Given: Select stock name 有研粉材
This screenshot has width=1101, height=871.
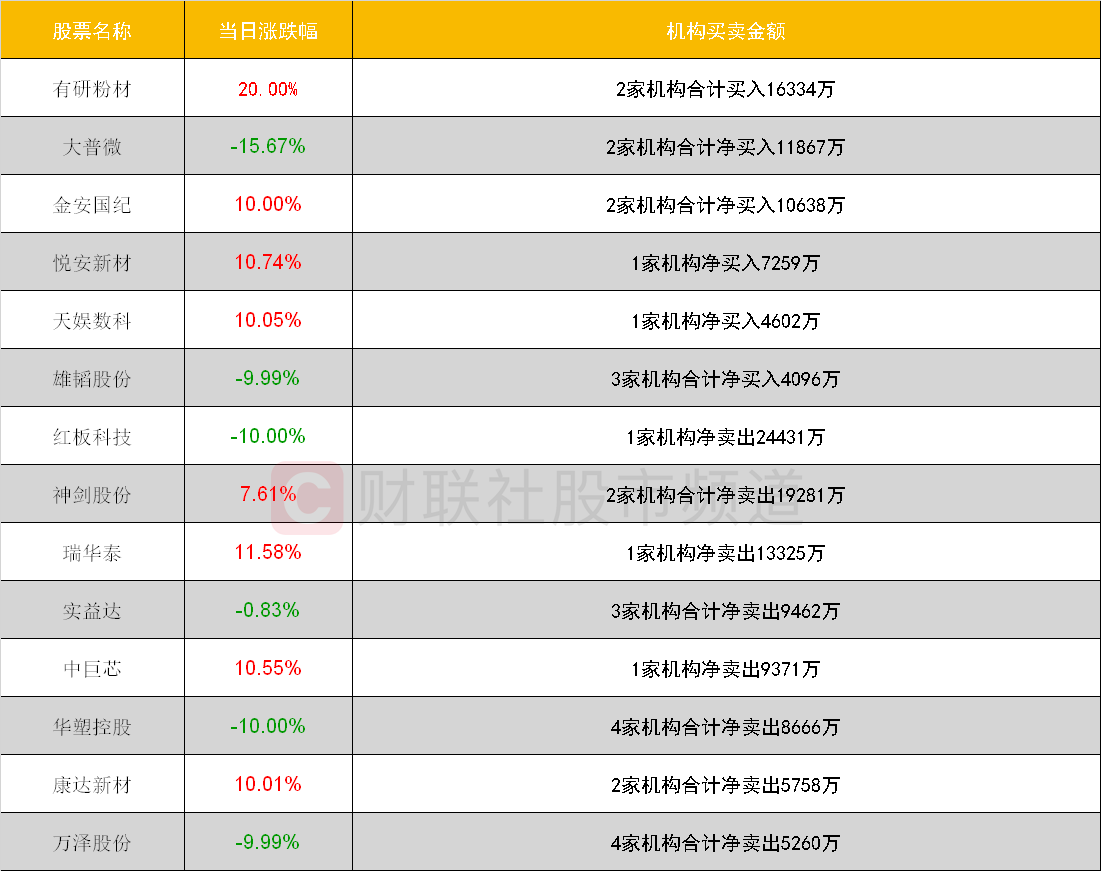Looking at the screenshot, I should point(92,89).
